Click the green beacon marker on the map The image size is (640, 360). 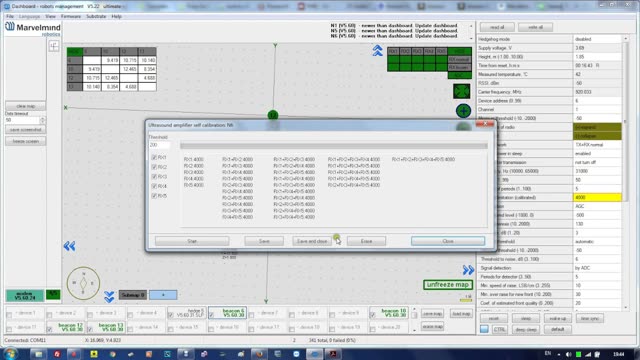pyautogui.click(x=273, y=115)
